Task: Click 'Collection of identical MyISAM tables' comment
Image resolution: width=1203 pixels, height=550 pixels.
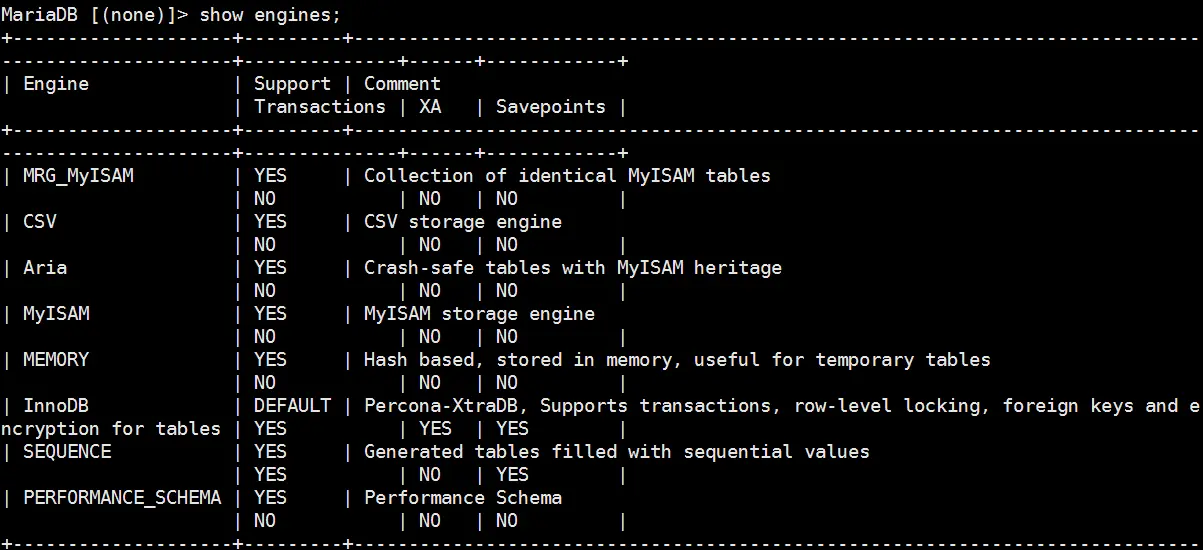Action: 567,176
